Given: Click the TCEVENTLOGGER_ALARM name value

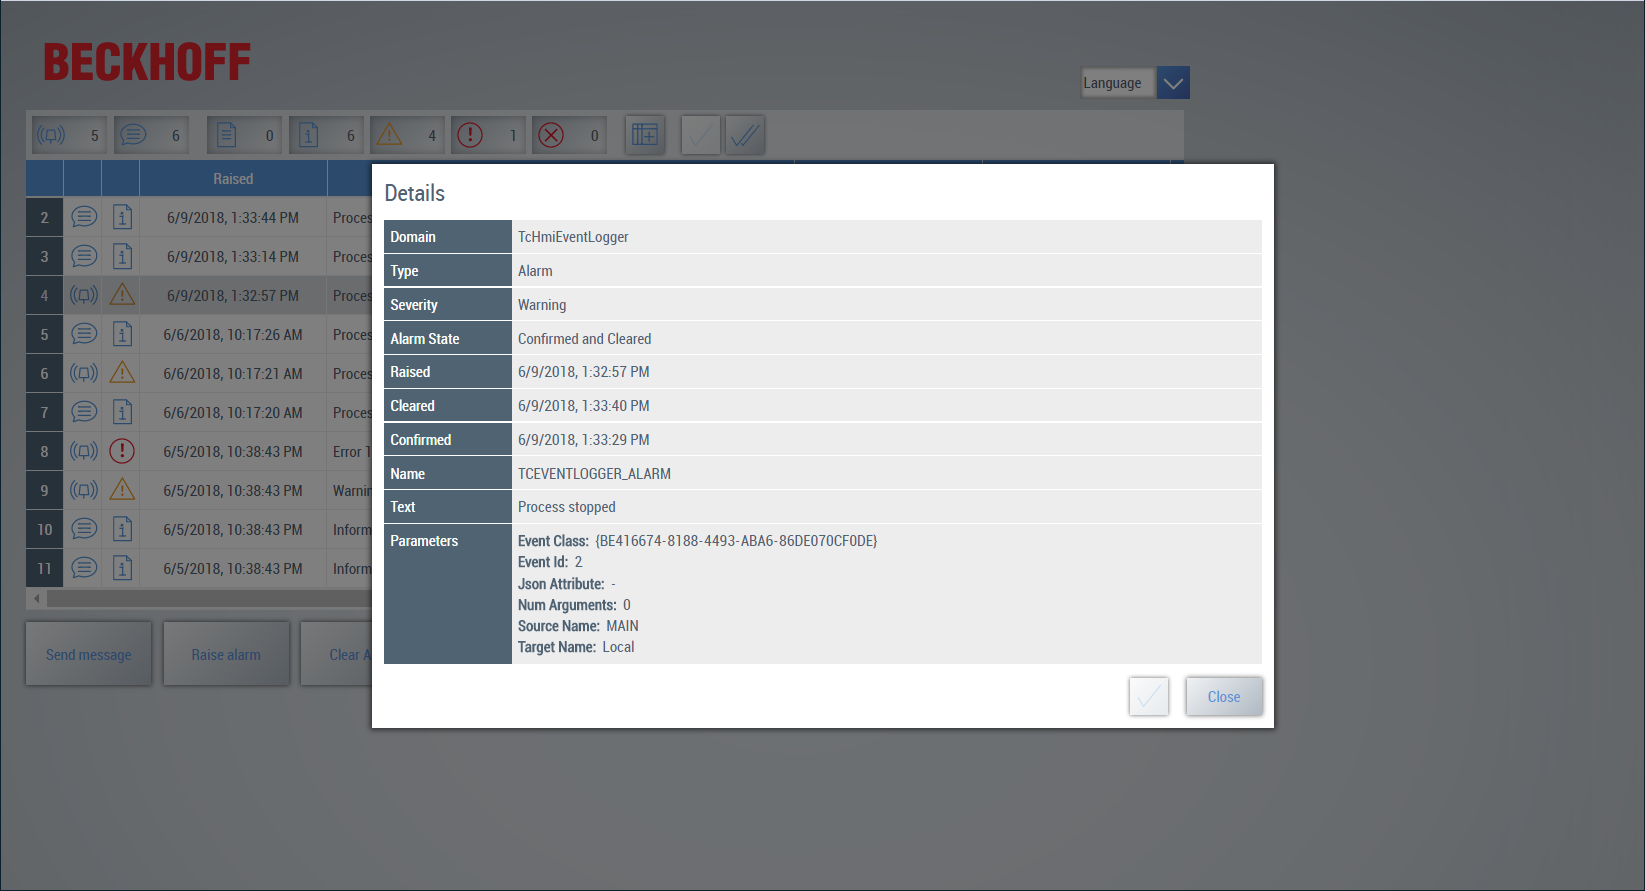Looking at the screenshot, I should click(x=594, y=474).
